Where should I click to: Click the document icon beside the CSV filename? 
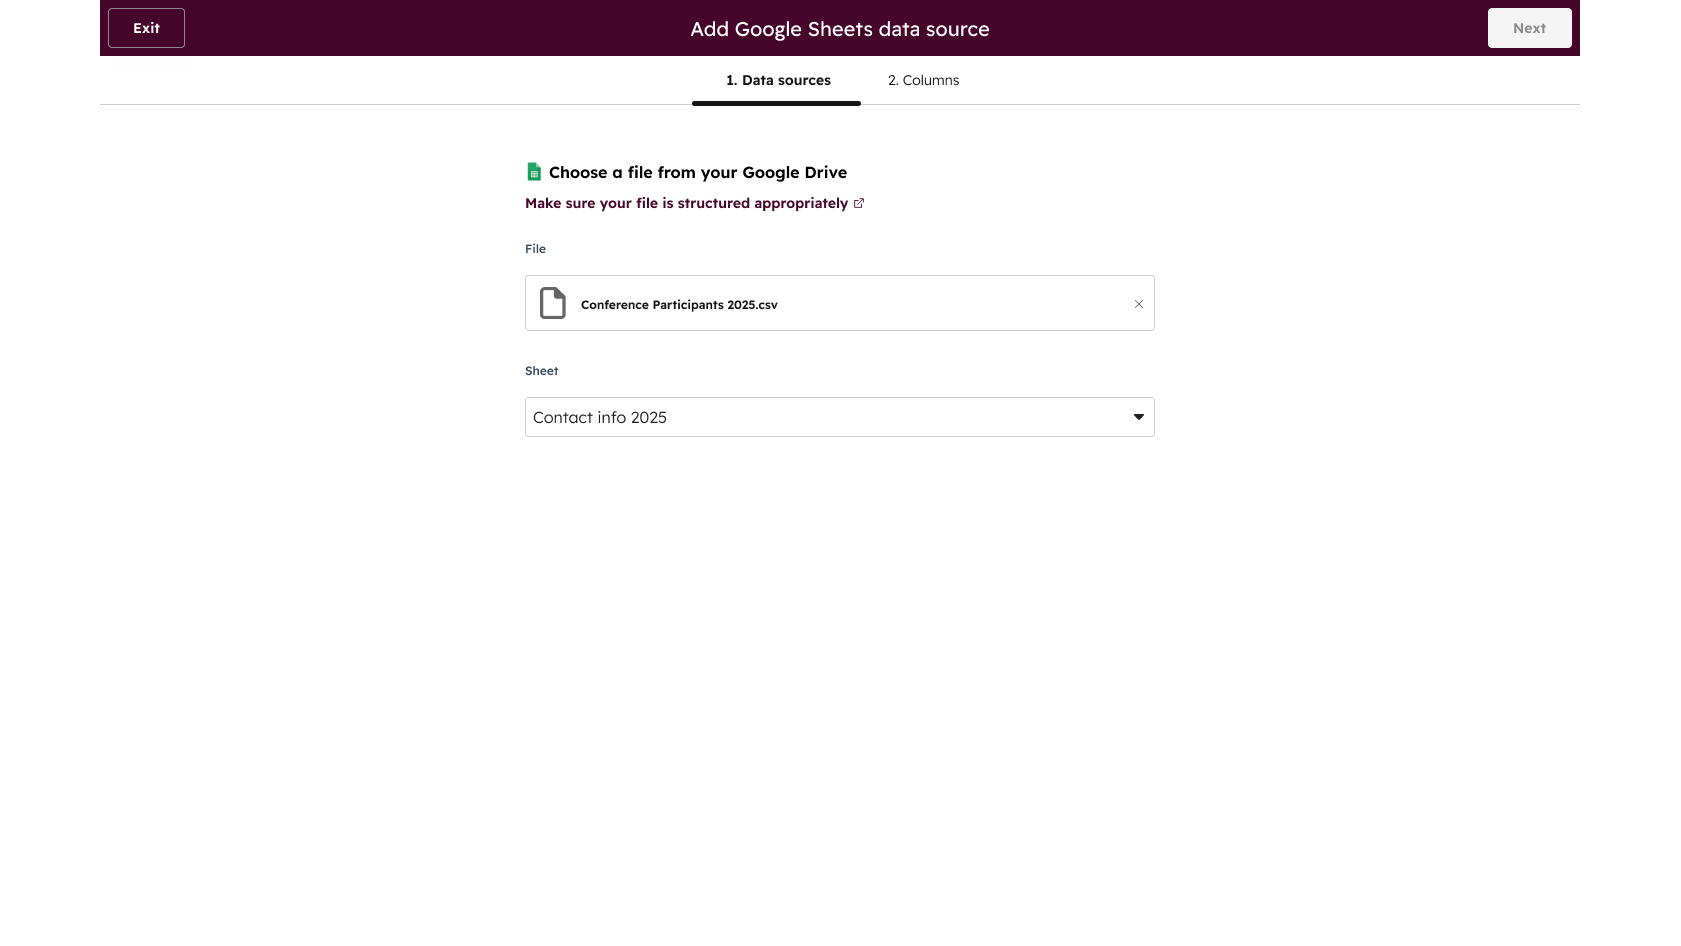pos(552,302)
